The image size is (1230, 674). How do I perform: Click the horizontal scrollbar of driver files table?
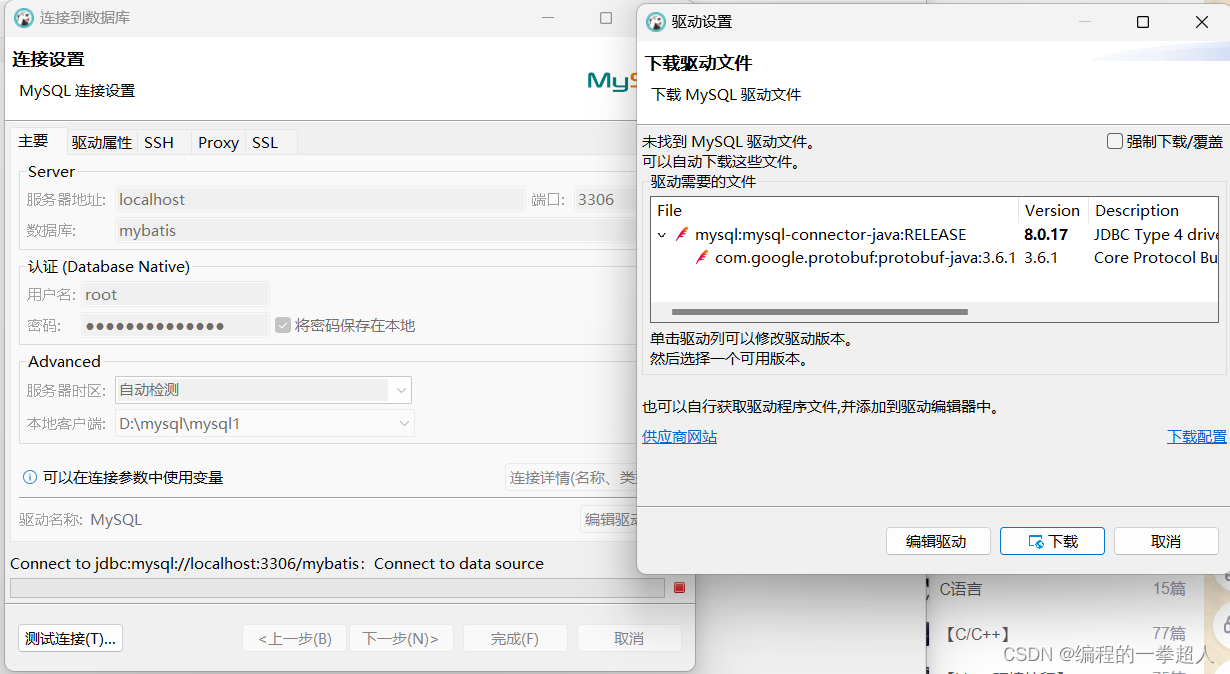pyautogui.click(x=819, y=312)
